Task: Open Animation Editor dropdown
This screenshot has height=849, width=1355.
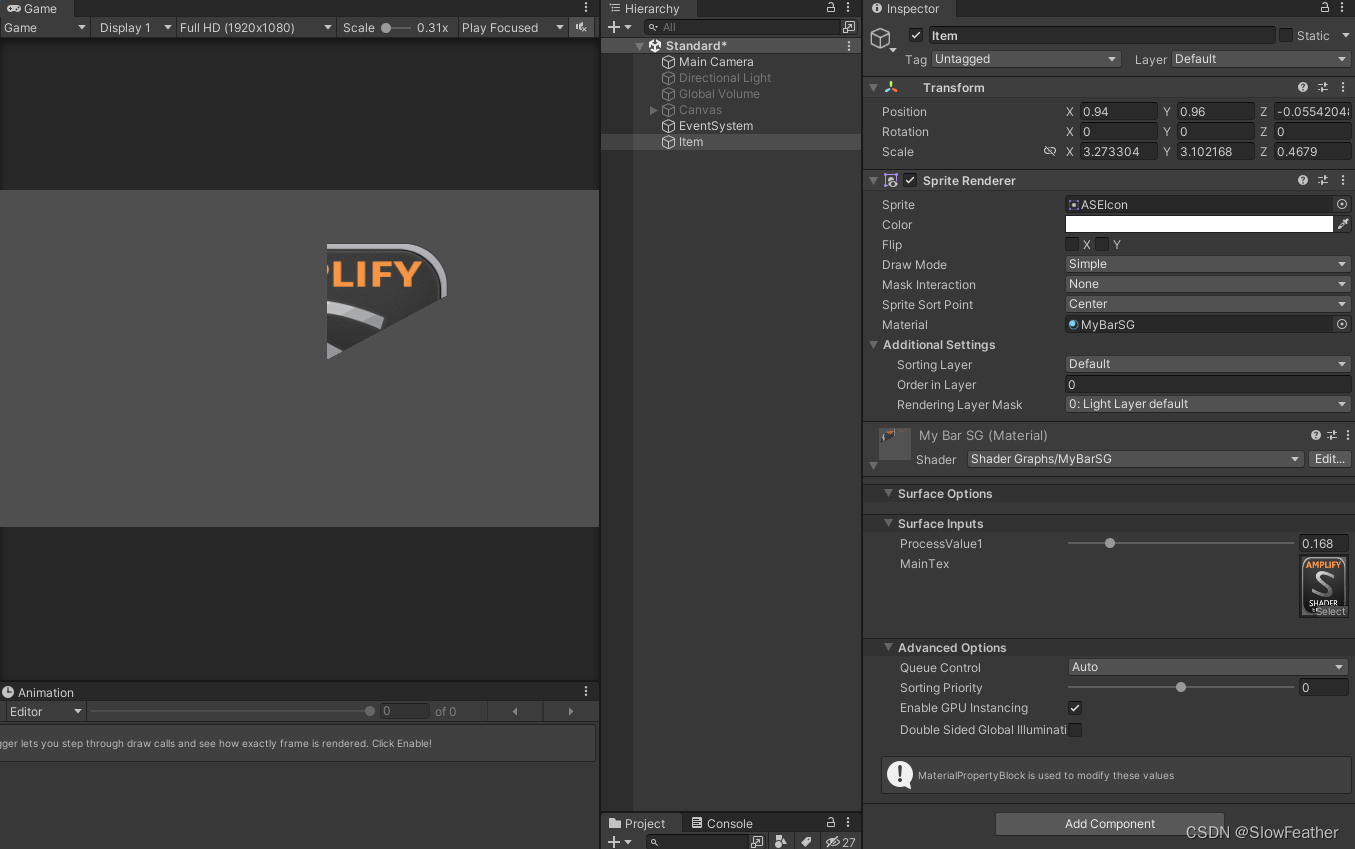Action: click(x=45, y=712)
